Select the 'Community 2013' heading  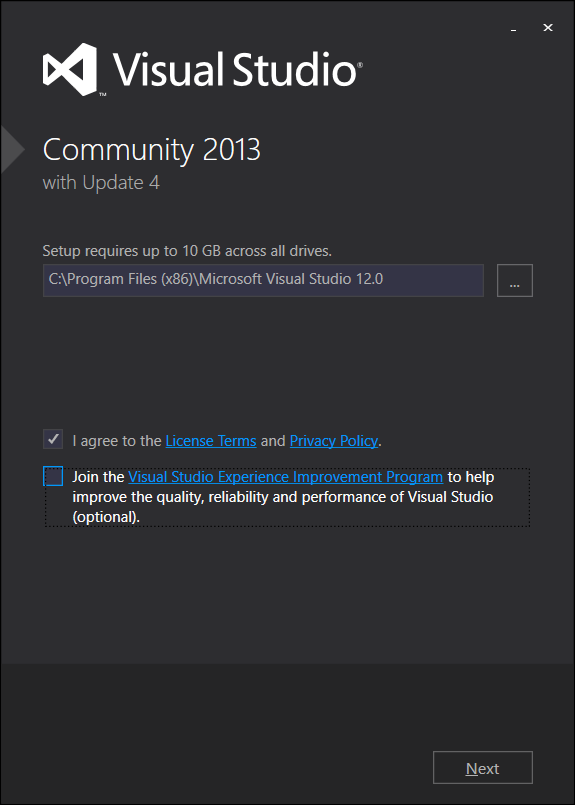pyautogui.click(x=152, y=150)
